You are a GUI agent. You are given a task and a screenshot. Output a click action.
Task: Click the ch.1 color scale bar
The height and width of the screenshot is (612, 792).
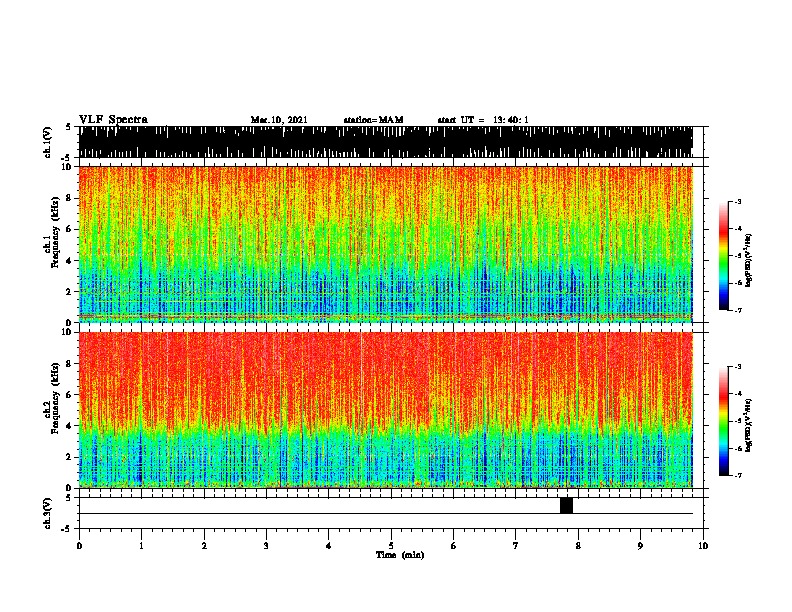(724, 256)
